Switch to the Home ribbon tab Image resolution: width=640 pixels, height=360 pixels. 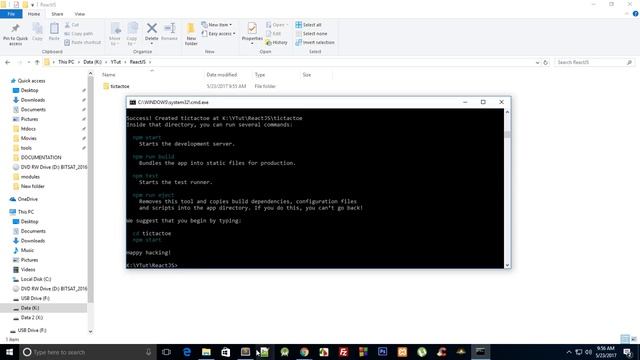(x=34, y=14)
